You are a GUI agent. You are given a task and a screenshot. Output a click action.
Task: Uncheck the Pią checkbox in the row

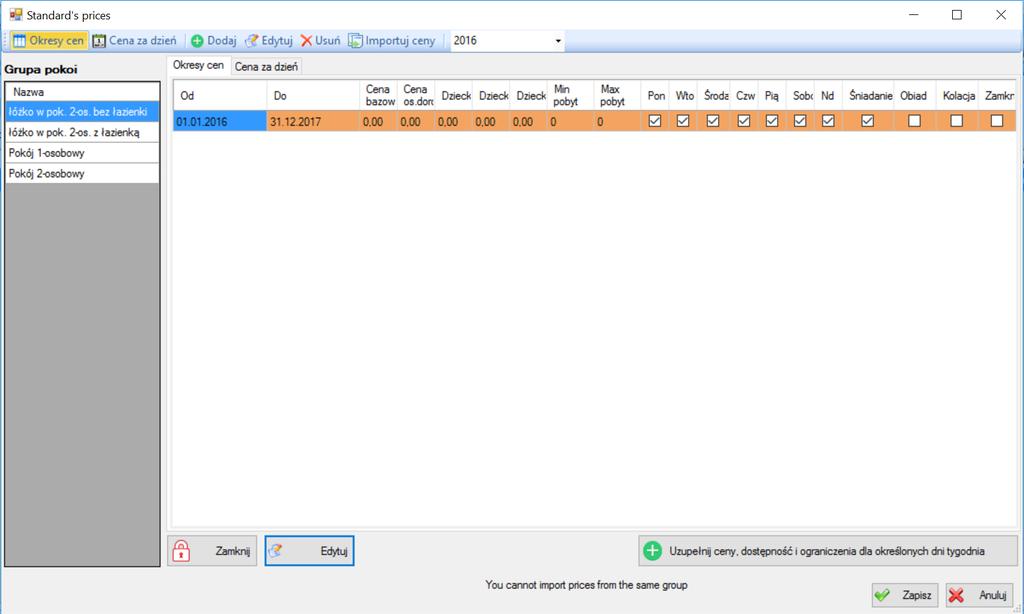coord(772,121)
